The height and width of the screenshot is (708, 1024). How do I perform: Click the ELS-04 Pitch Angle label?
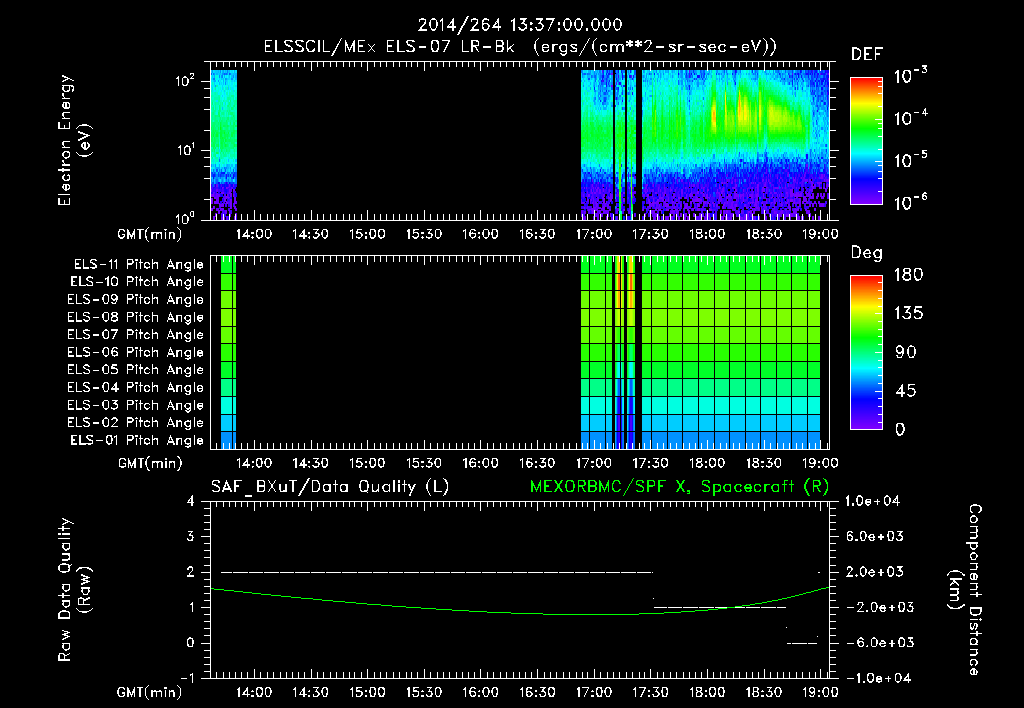tap(135, 387)
